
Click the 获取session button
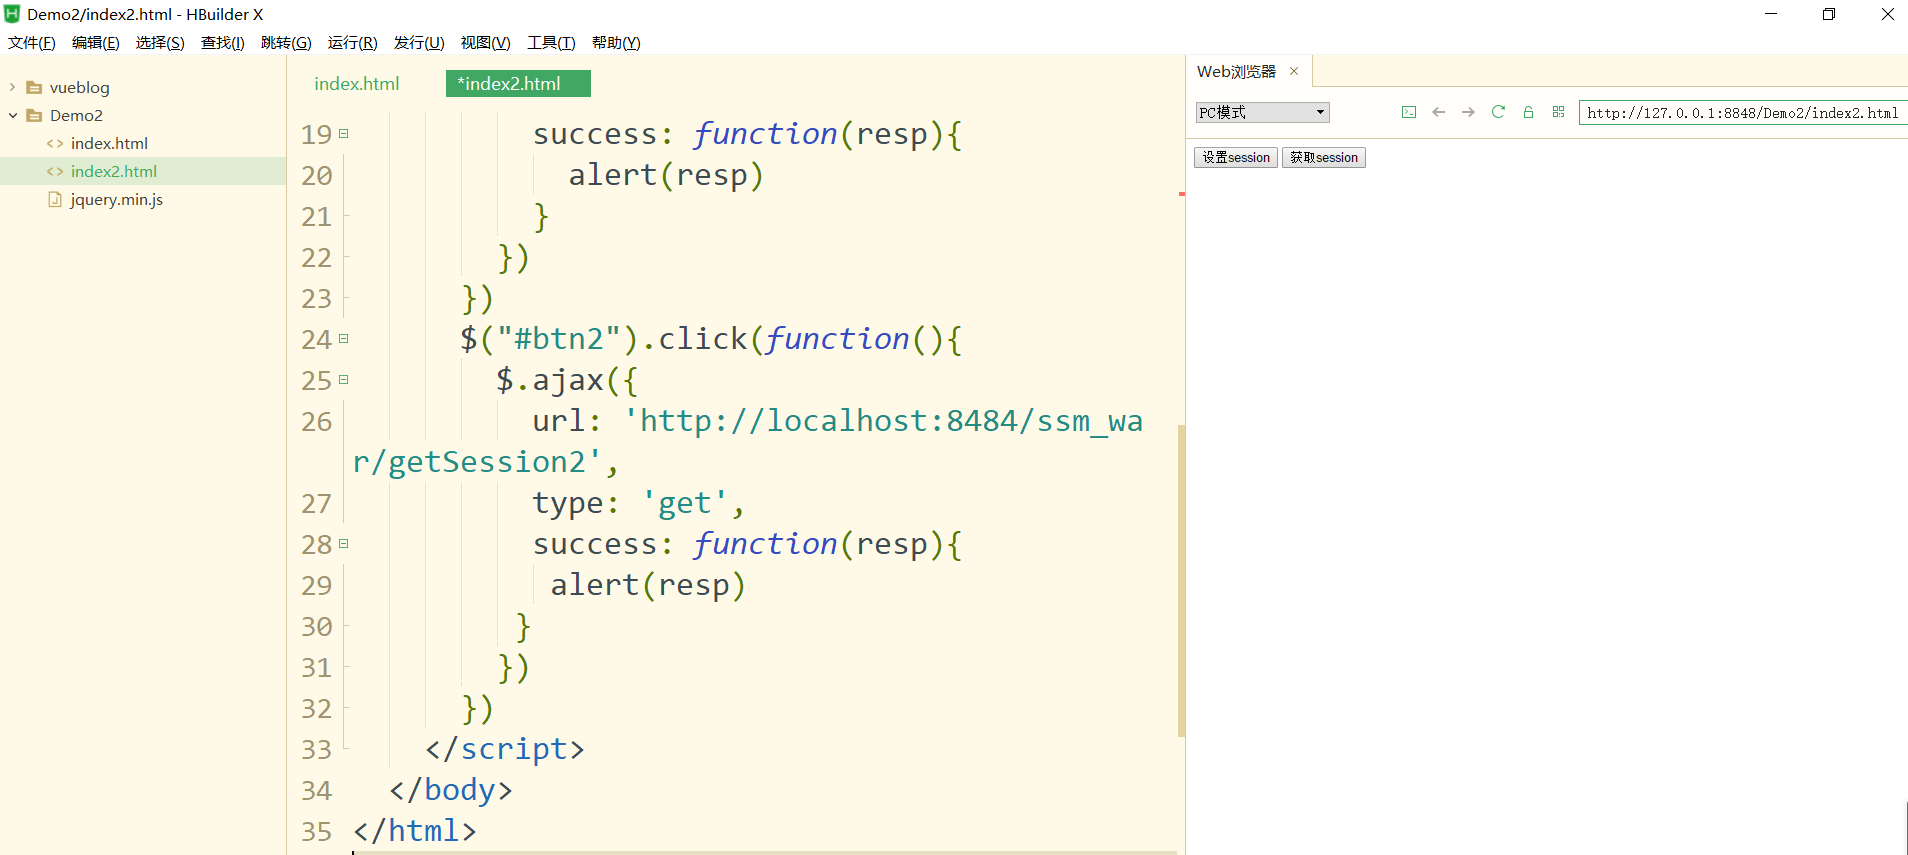[1324, 157]
